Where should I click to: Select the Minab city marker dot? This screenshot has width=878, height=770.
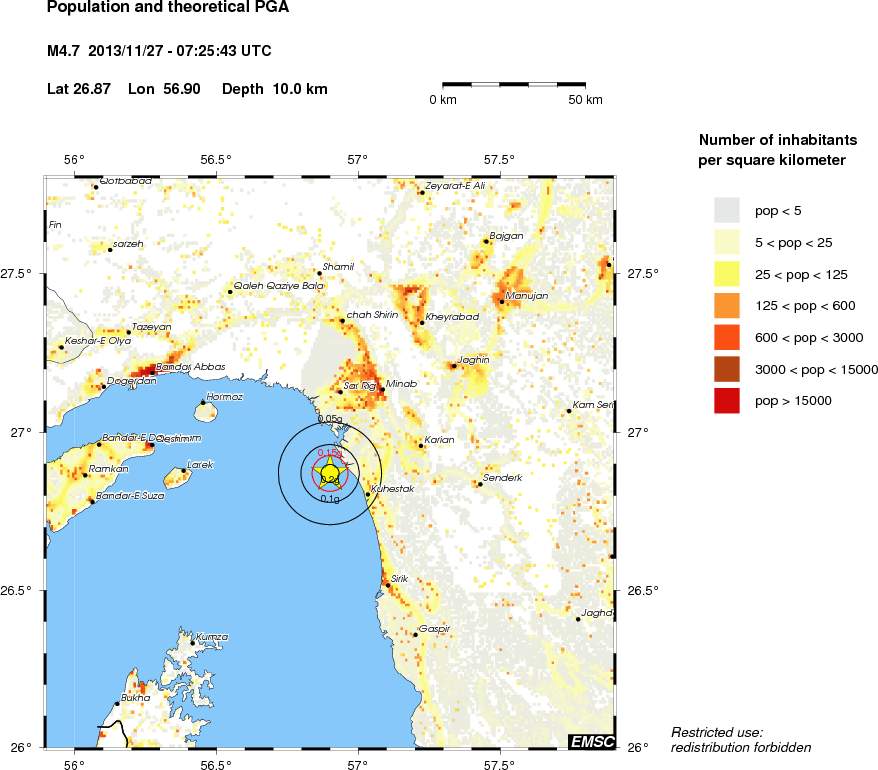(382, 389)
